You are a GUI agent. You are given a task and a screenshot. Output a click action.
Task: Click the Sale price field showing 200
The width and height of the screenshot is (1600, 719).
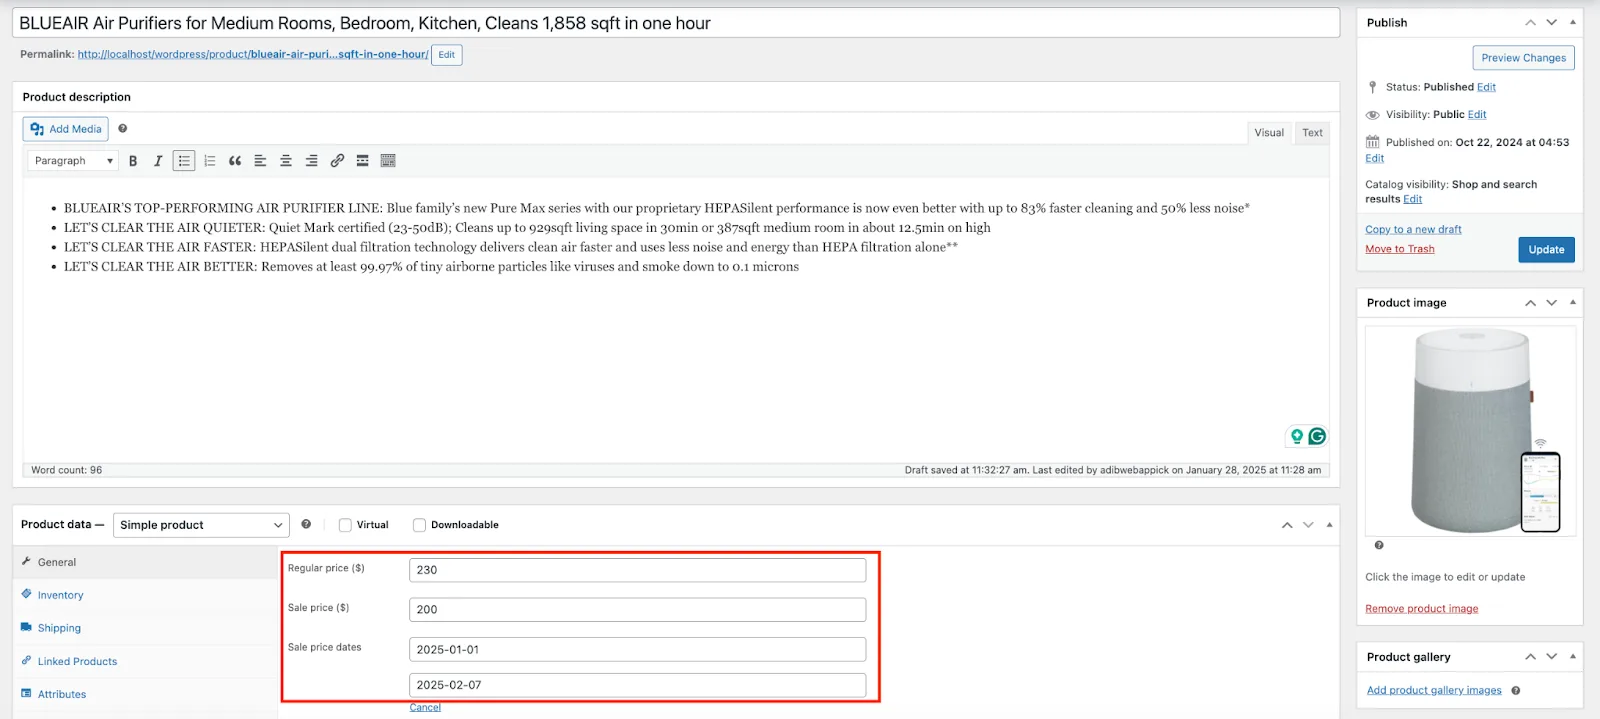[637, 610]
